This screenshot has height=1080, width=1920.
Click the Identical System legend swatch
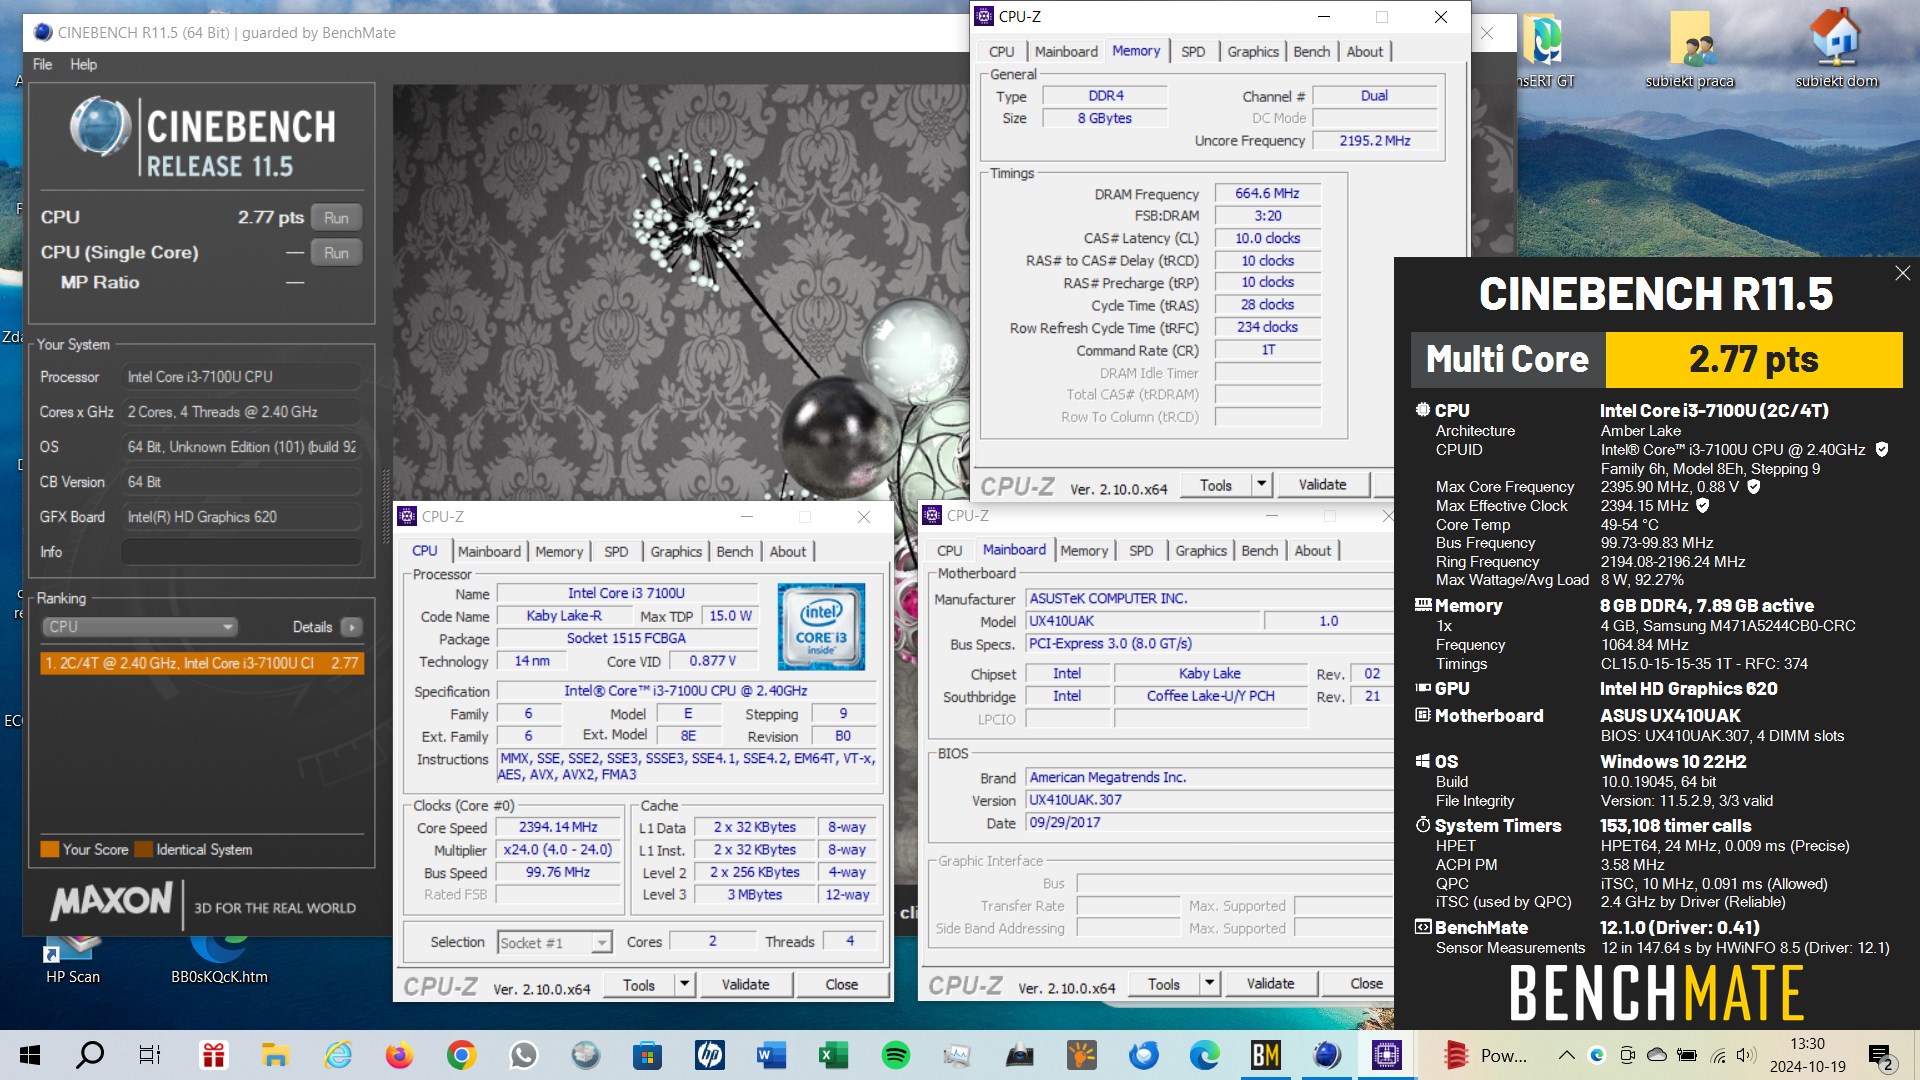coord(143,849)
